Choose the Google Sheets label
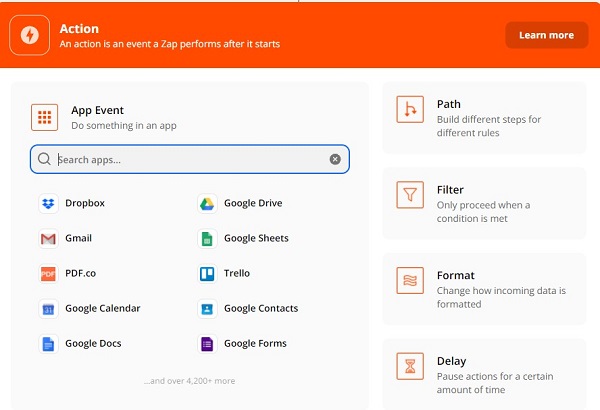The height and width of the screenshot is (410, 600). point(256,238)
